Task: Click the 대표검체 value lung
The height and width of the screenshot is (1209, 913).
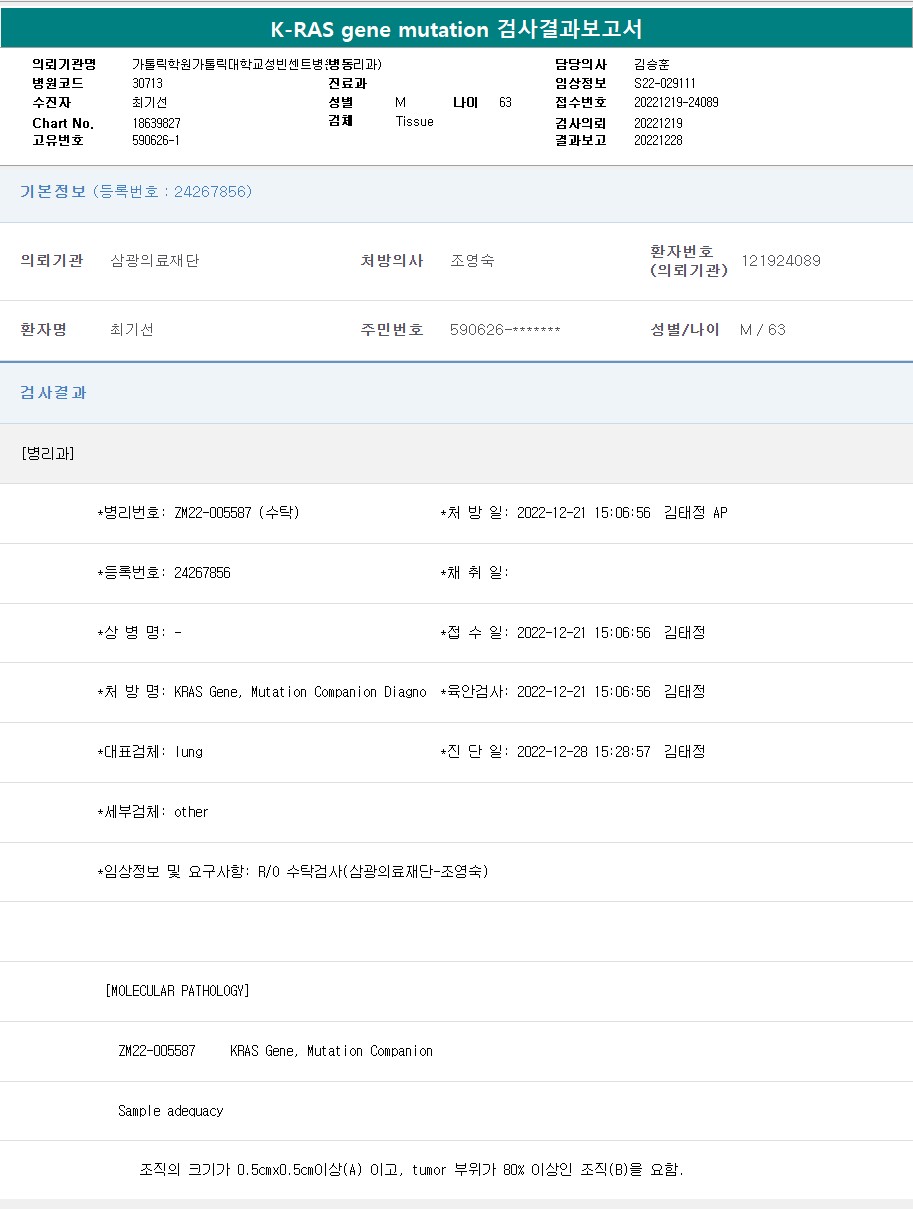Action: tap(189, 752)
